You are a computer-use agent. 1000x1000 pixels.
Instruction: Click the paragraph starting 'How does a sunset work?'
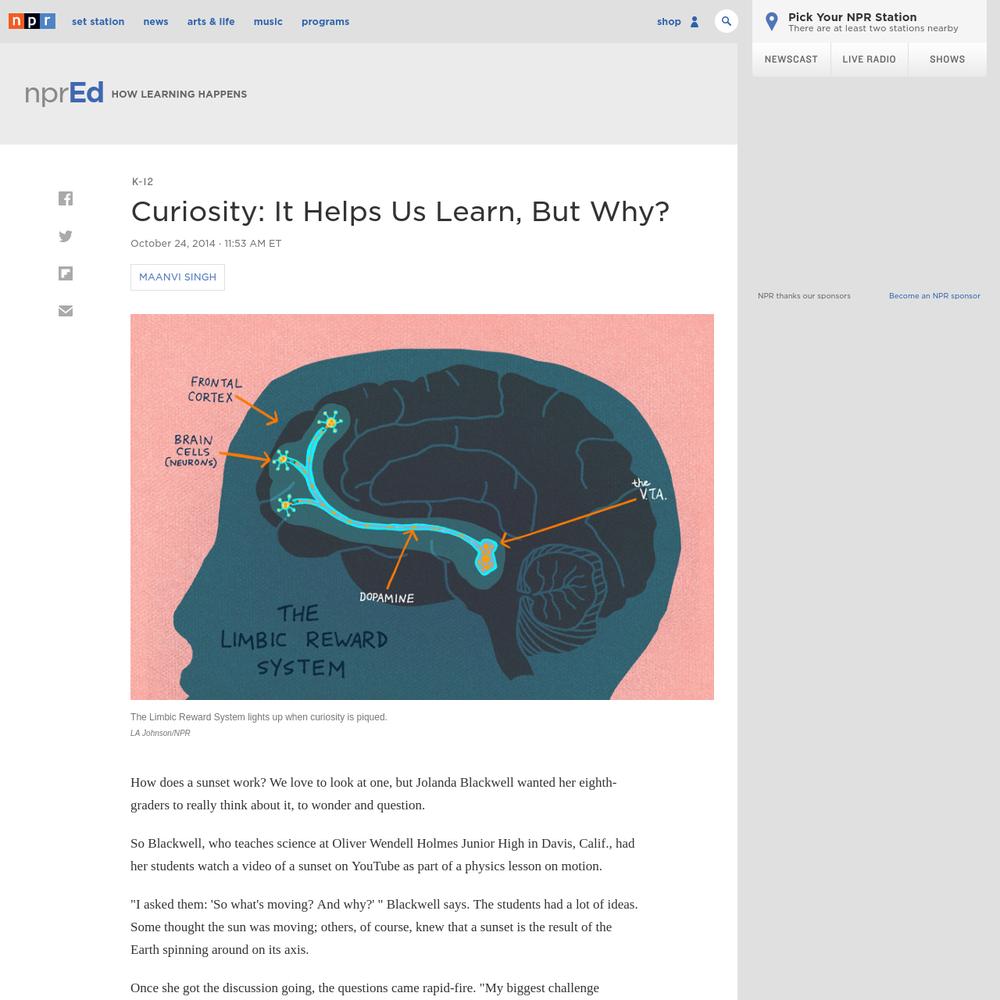(373, 794)
